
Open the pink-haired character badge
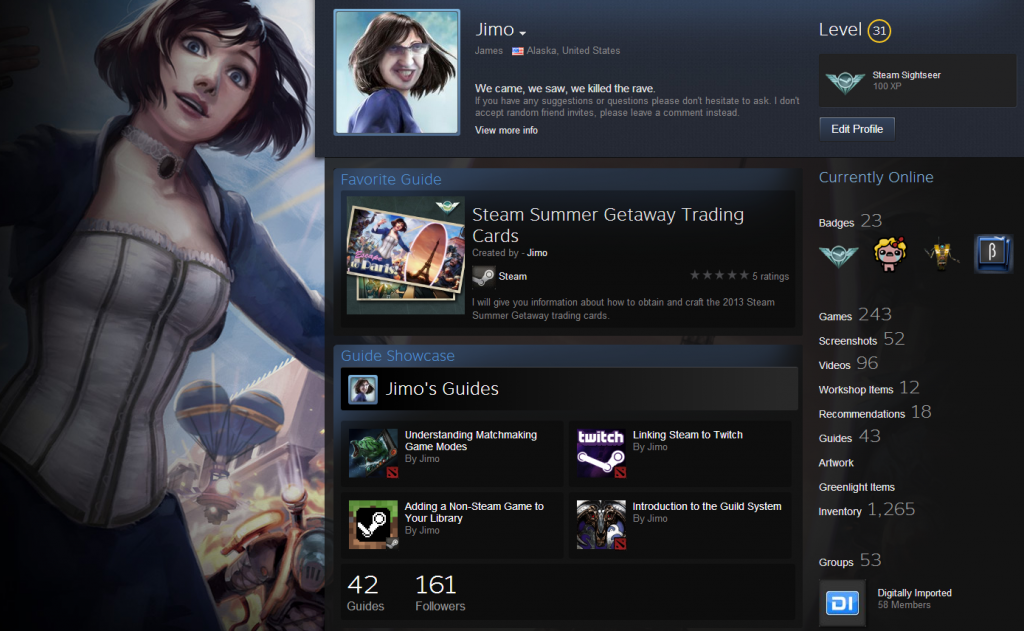[x=890, y=255]
